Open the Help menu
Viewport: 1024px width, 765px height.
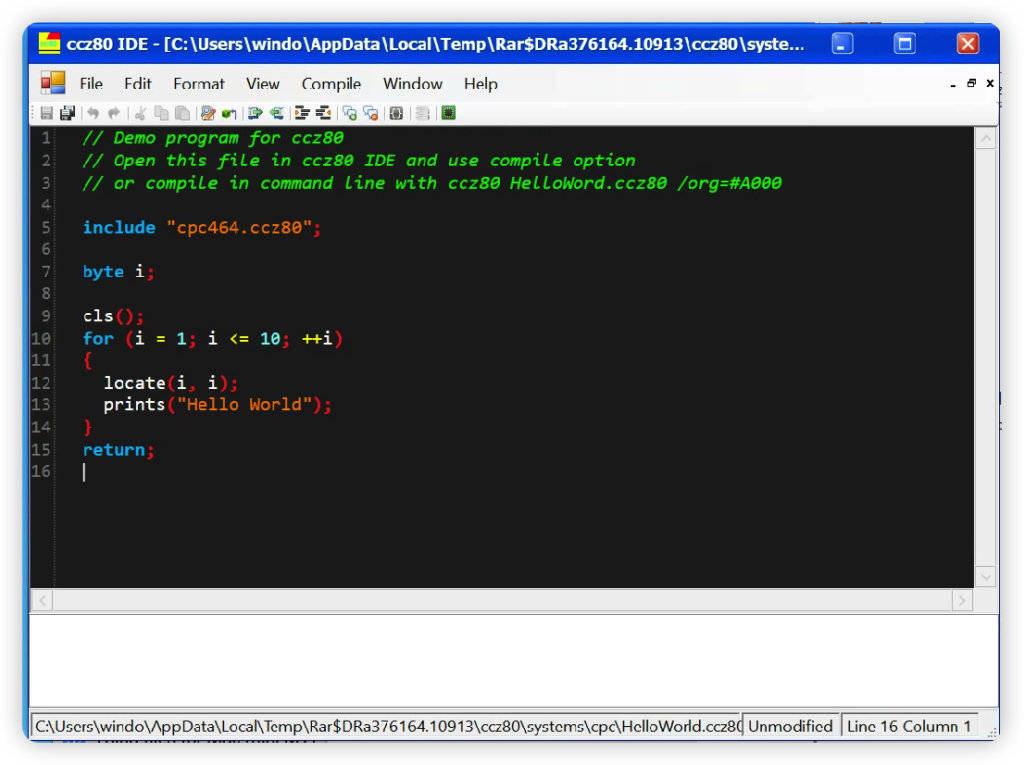(480, 84)
